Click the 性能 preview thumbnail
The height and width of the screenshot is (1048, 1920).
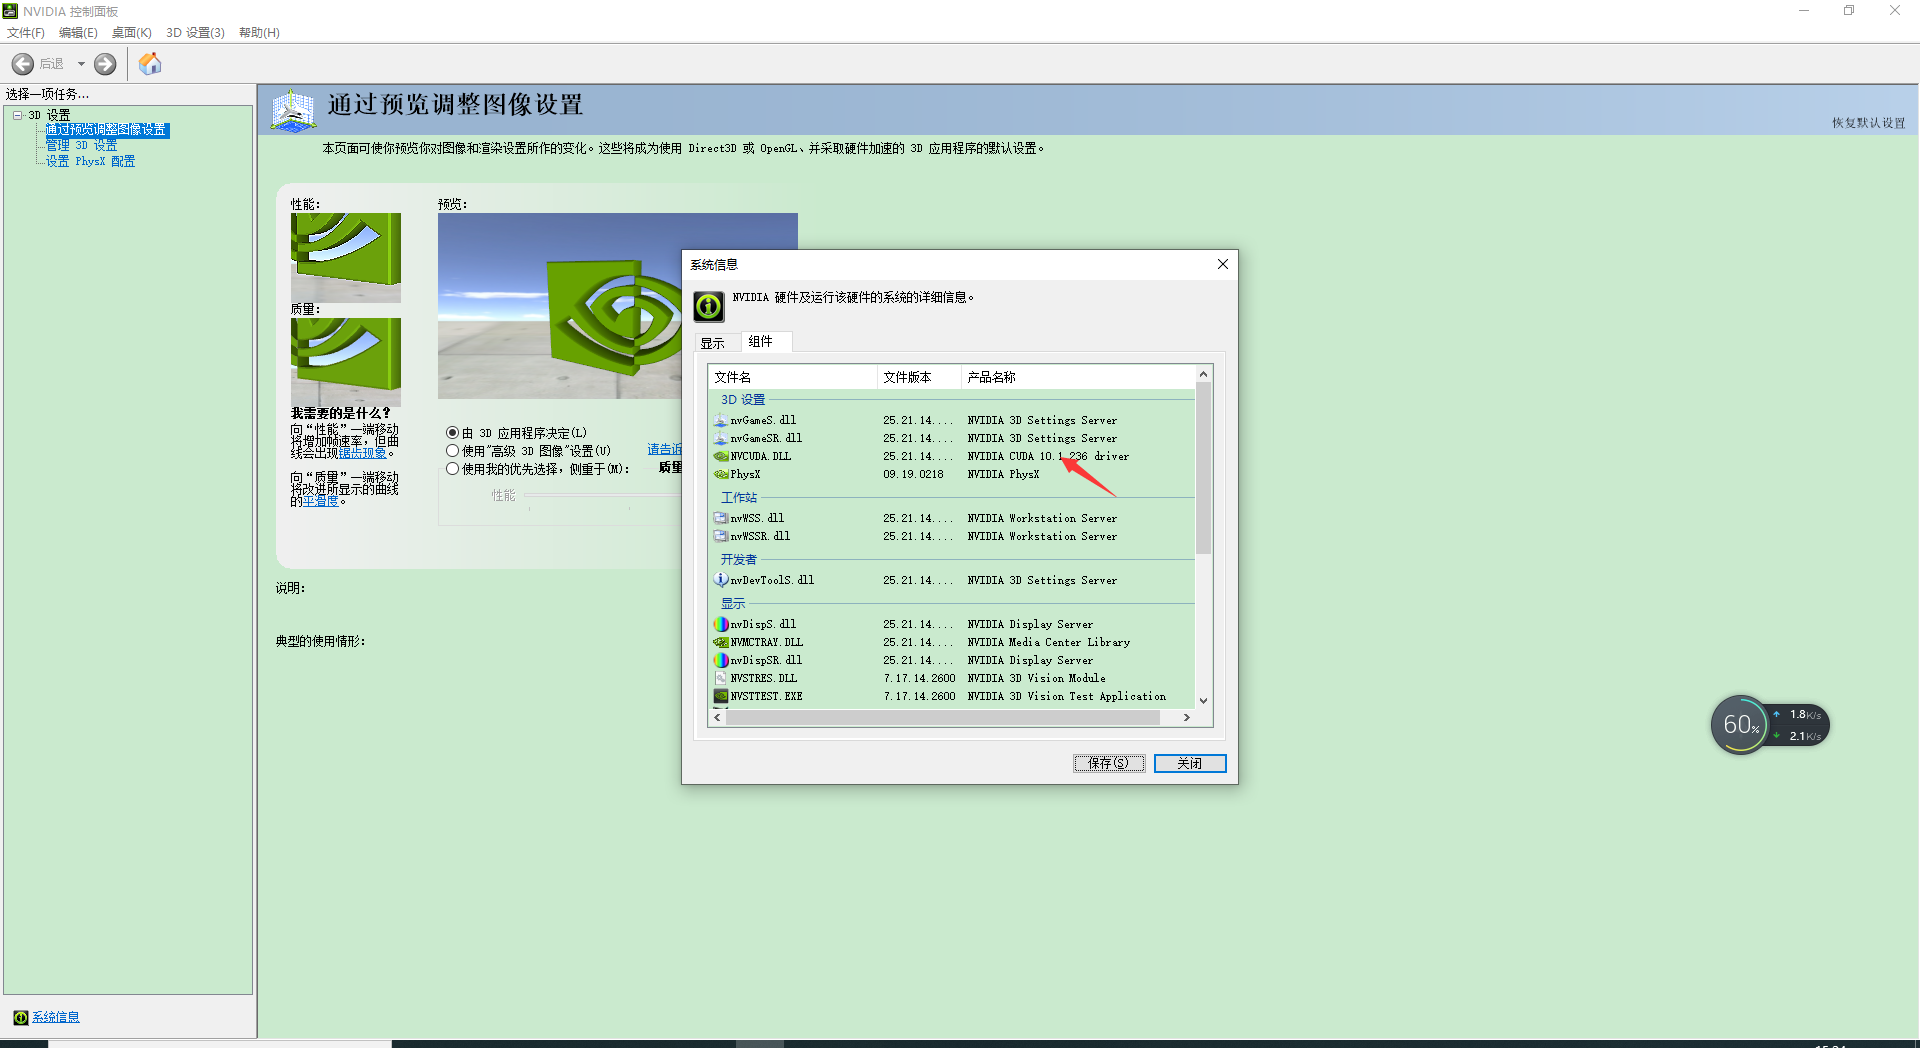tap(346, 258)
